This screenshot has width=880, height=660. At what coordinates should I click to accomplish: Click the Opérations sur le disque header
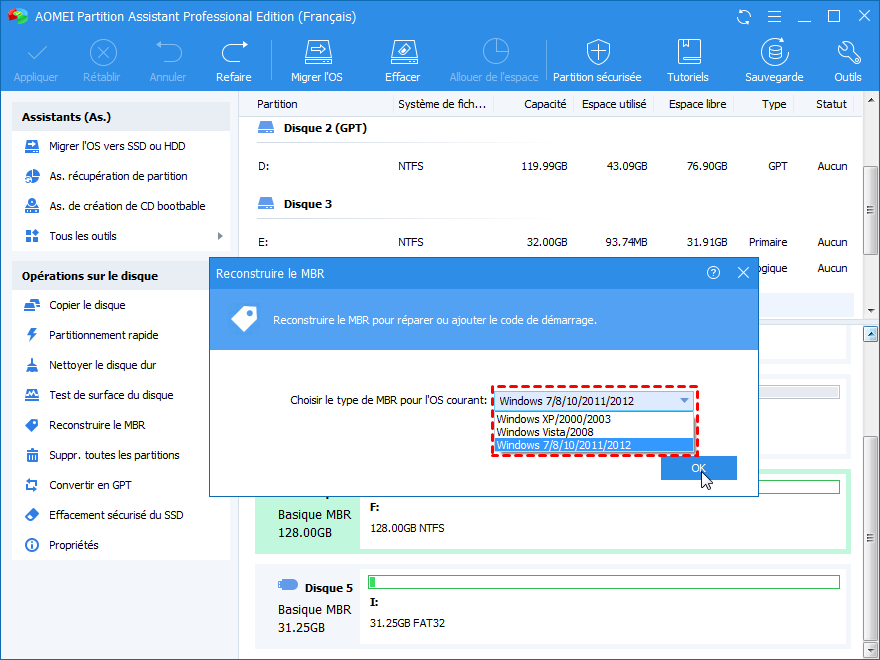coord(111,276)
